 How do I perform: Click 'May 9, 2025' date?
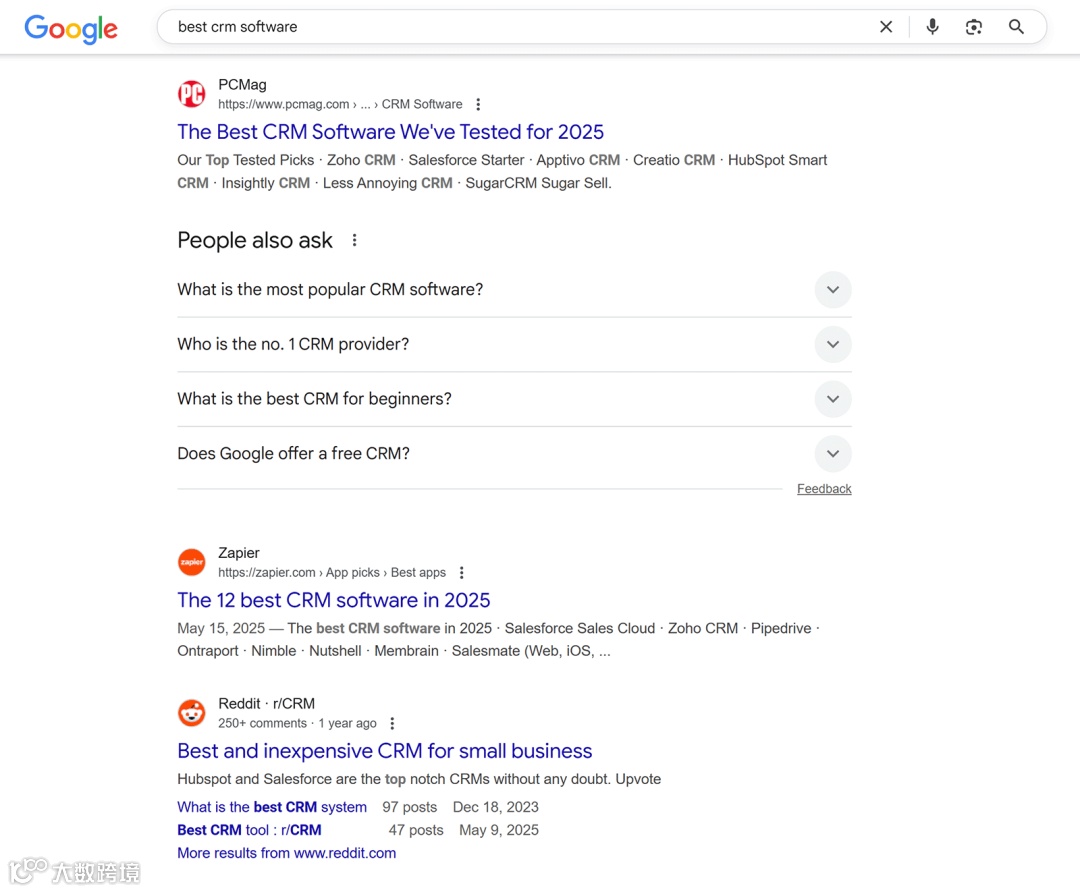pos(499,830)
